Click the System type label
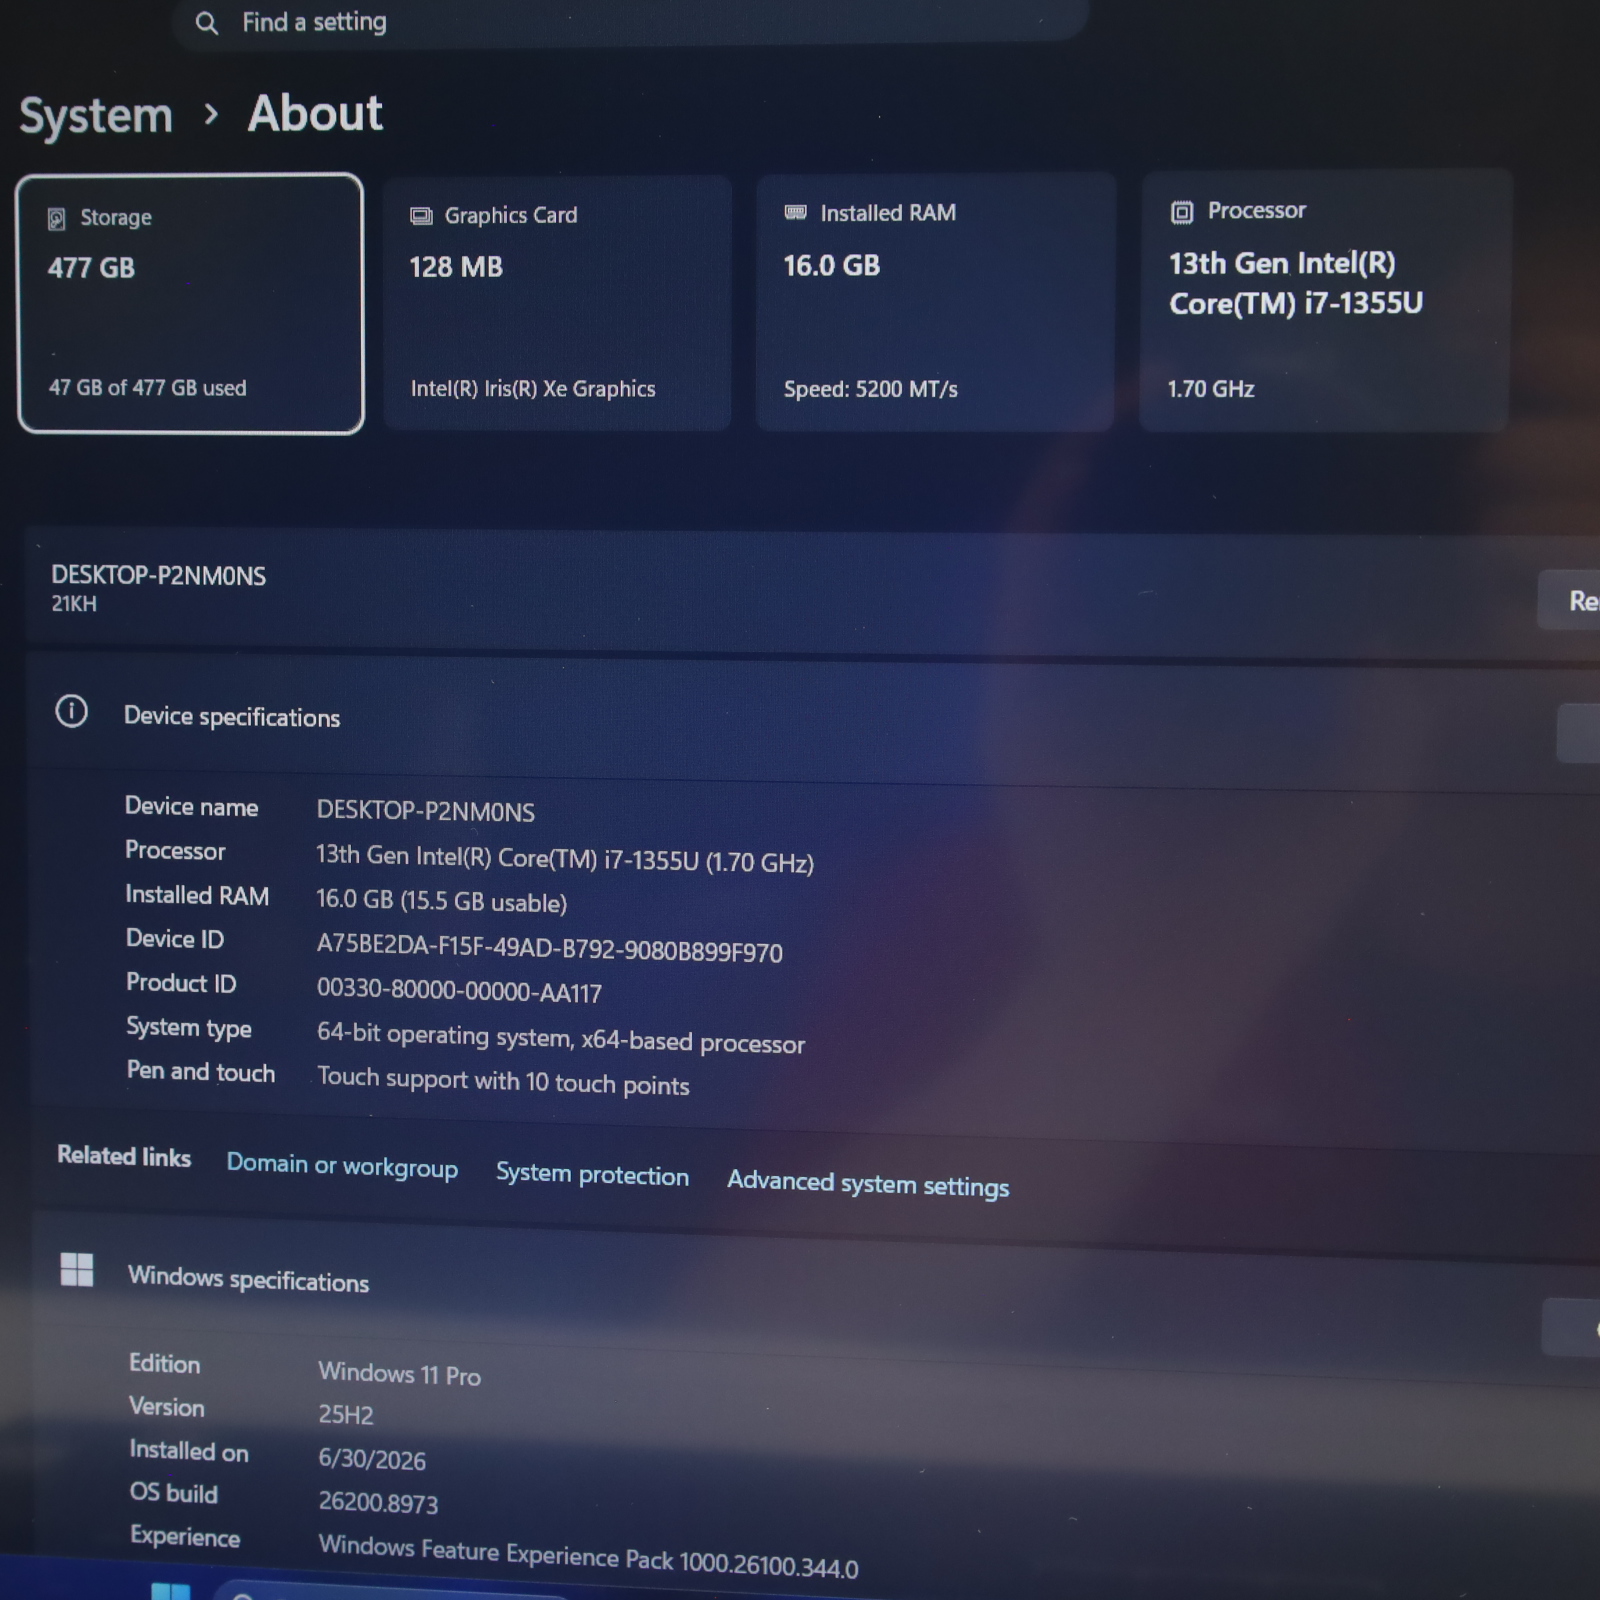Image resolution: width=1600 pixels, height=1600 pixels. pos(189,1028)
